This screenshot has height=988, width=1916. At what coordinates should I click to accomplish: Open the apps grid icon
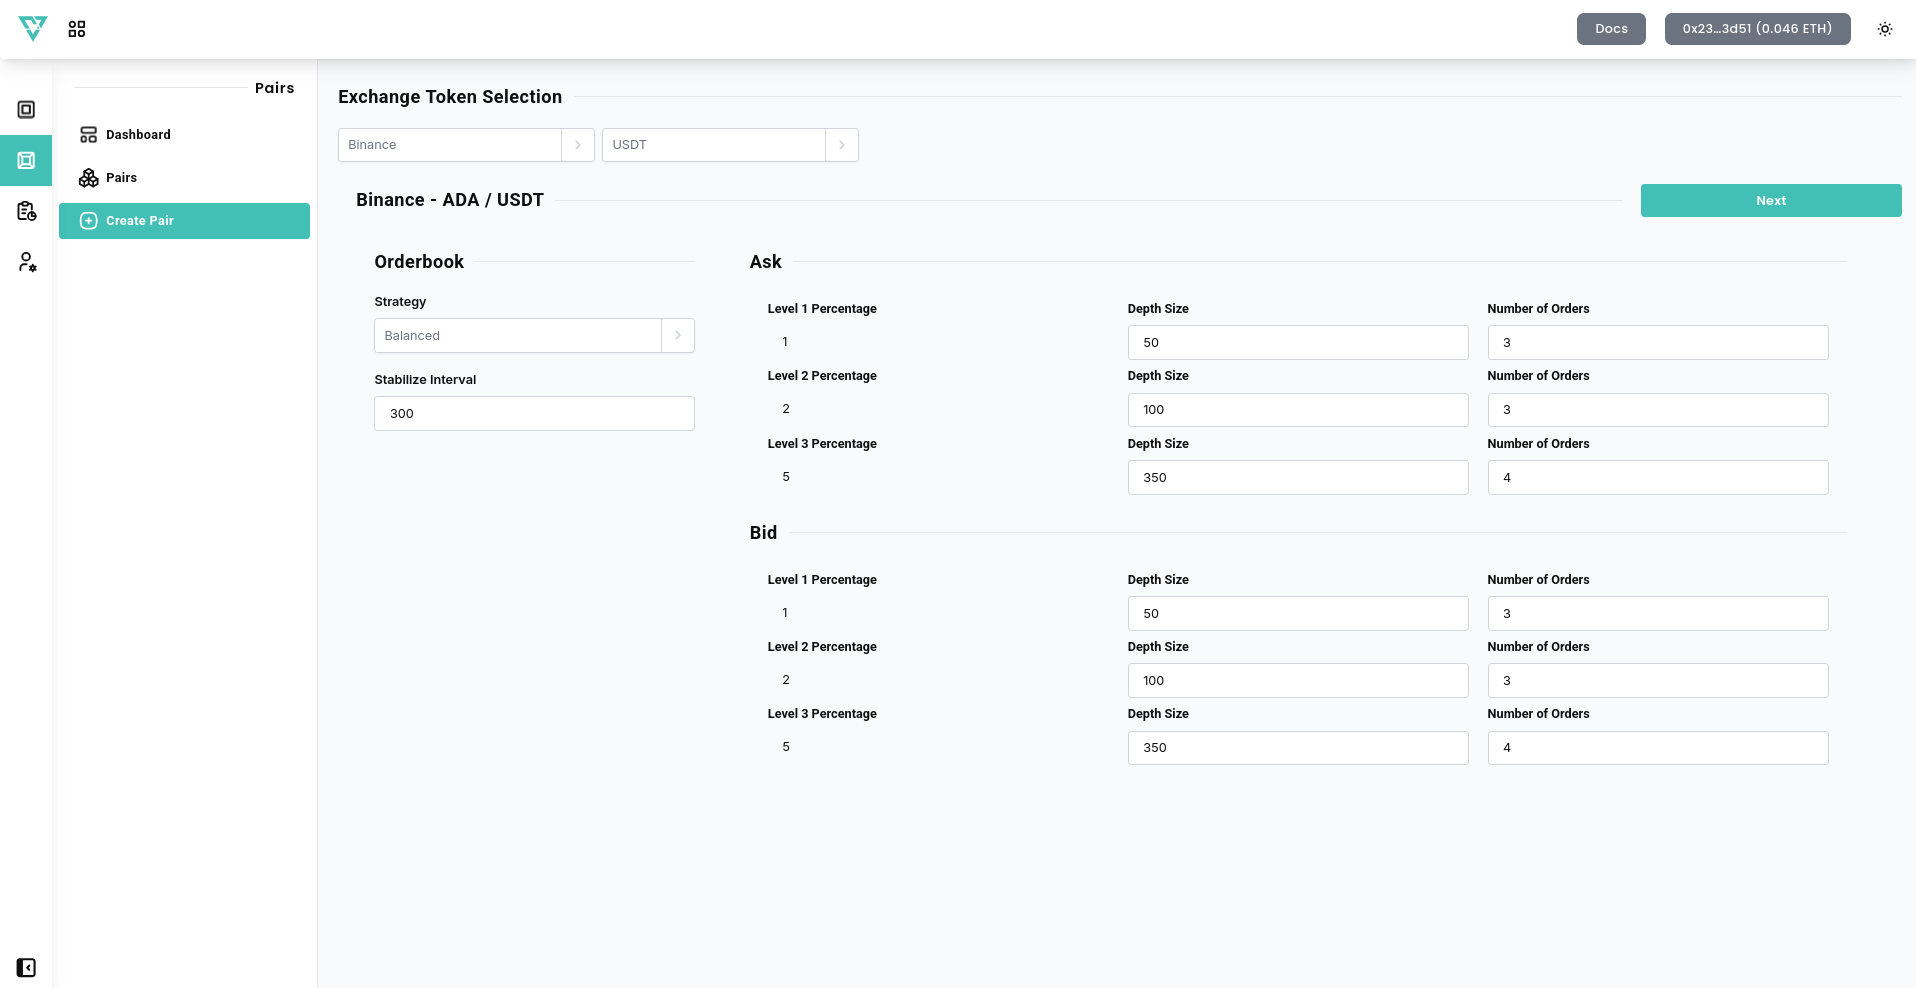[x=77, y=29]
